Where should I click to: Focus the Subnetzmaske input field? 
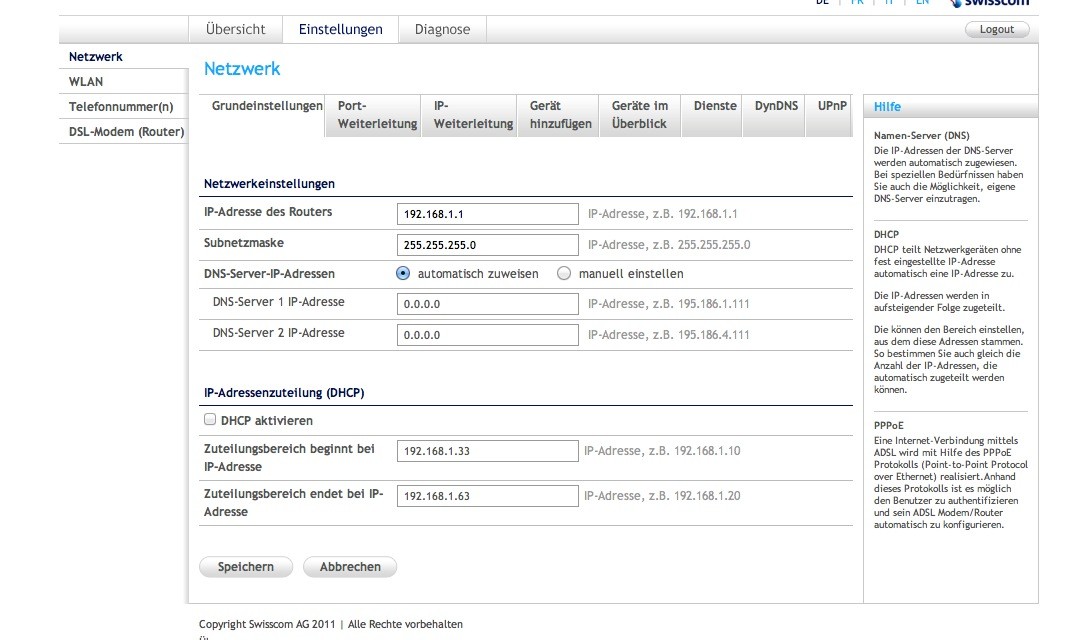(487, 245)
